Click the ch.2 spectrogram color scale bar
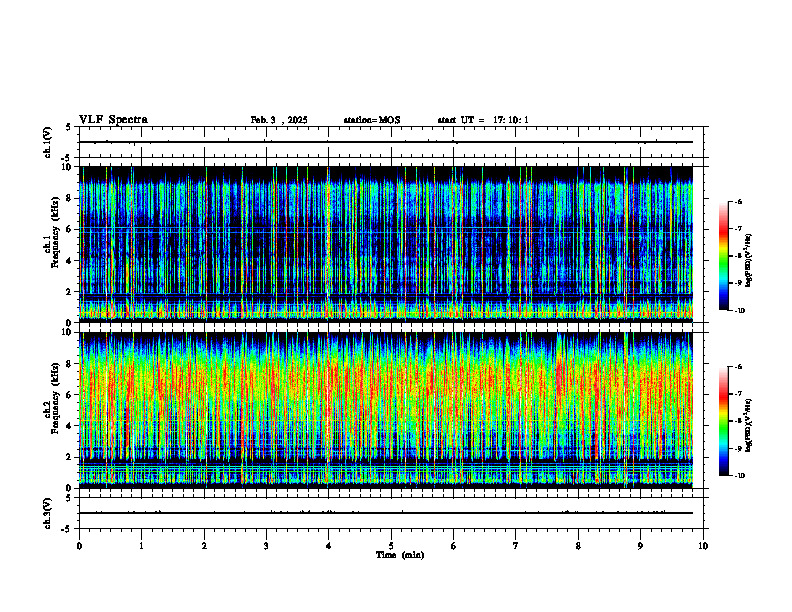This screenshot has width=792, height=612. click(724, 421)
